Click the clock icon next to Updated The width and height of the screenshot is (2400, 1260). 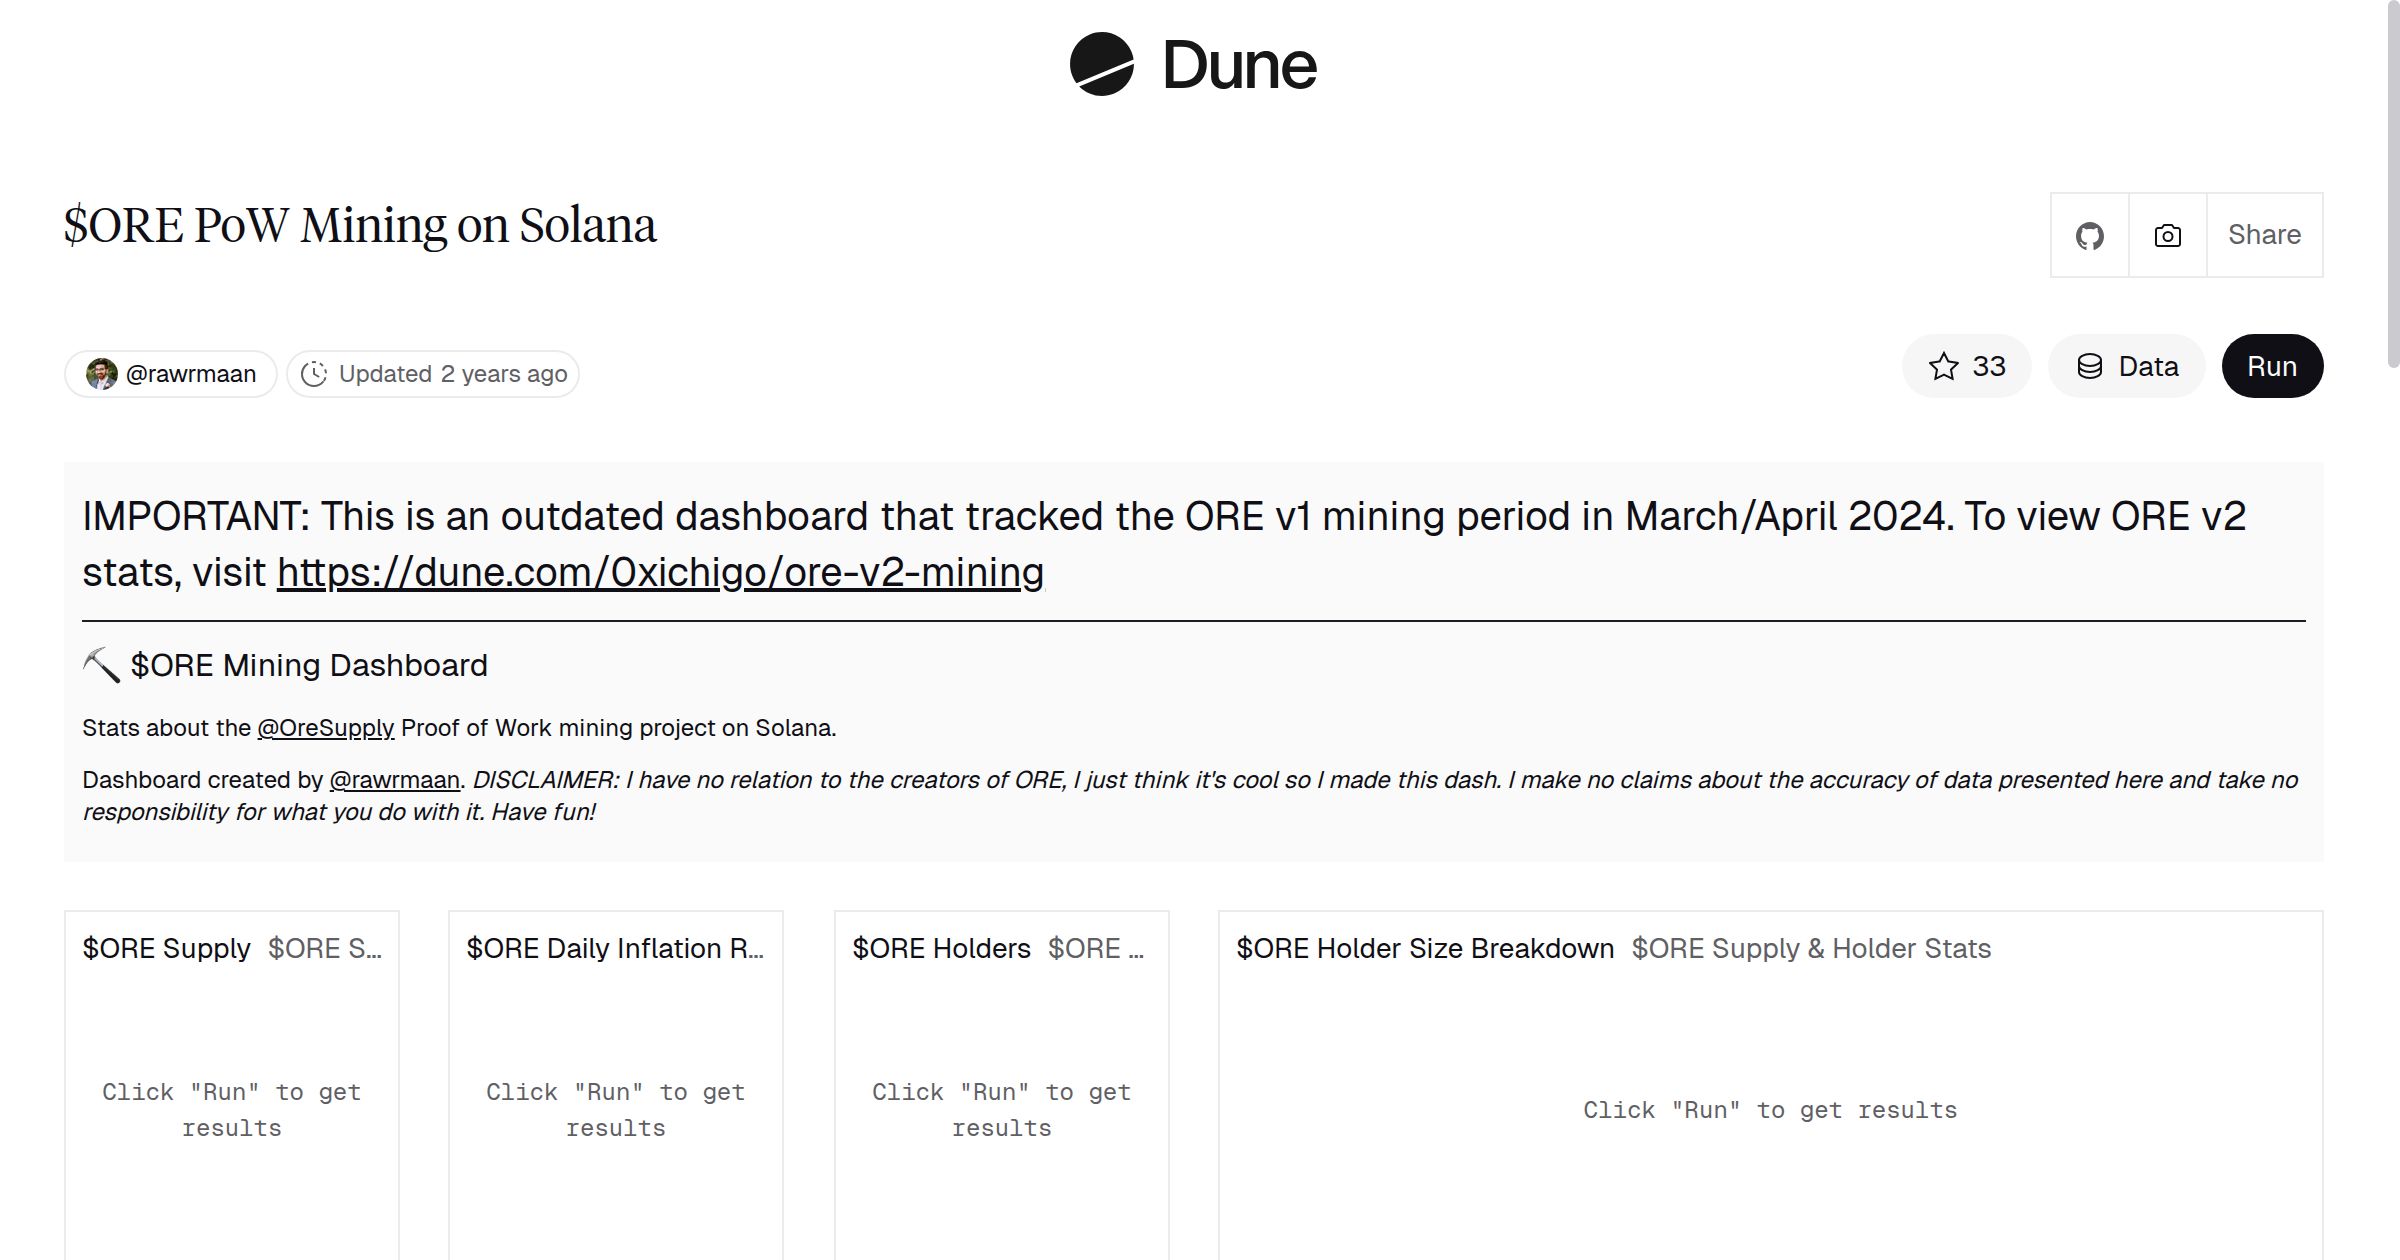[314, 373]
